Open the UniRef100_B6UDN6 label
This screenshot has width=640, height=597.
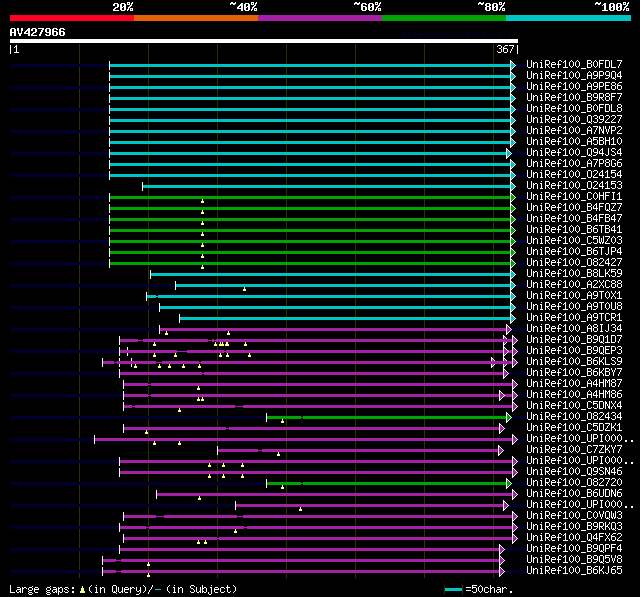[574, 494]
